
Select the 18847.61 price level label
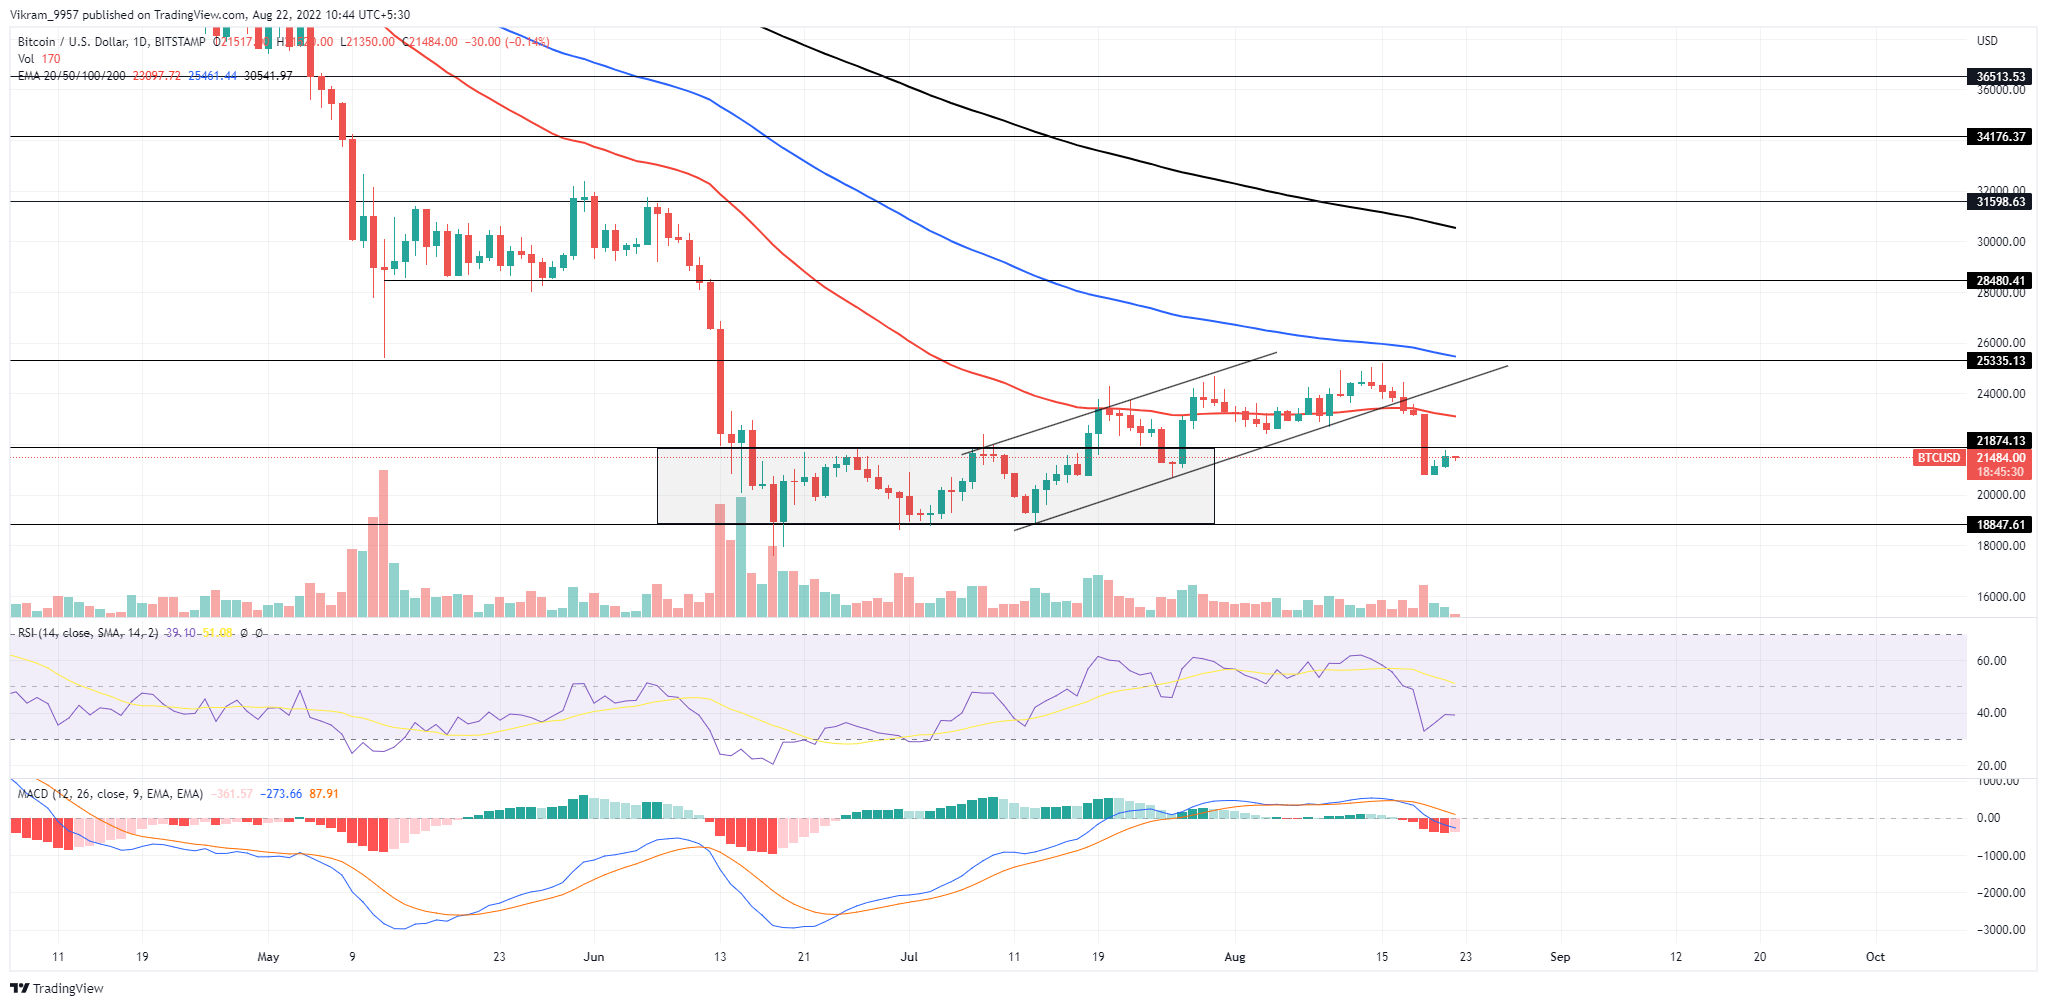click(x=2000, y=525)
